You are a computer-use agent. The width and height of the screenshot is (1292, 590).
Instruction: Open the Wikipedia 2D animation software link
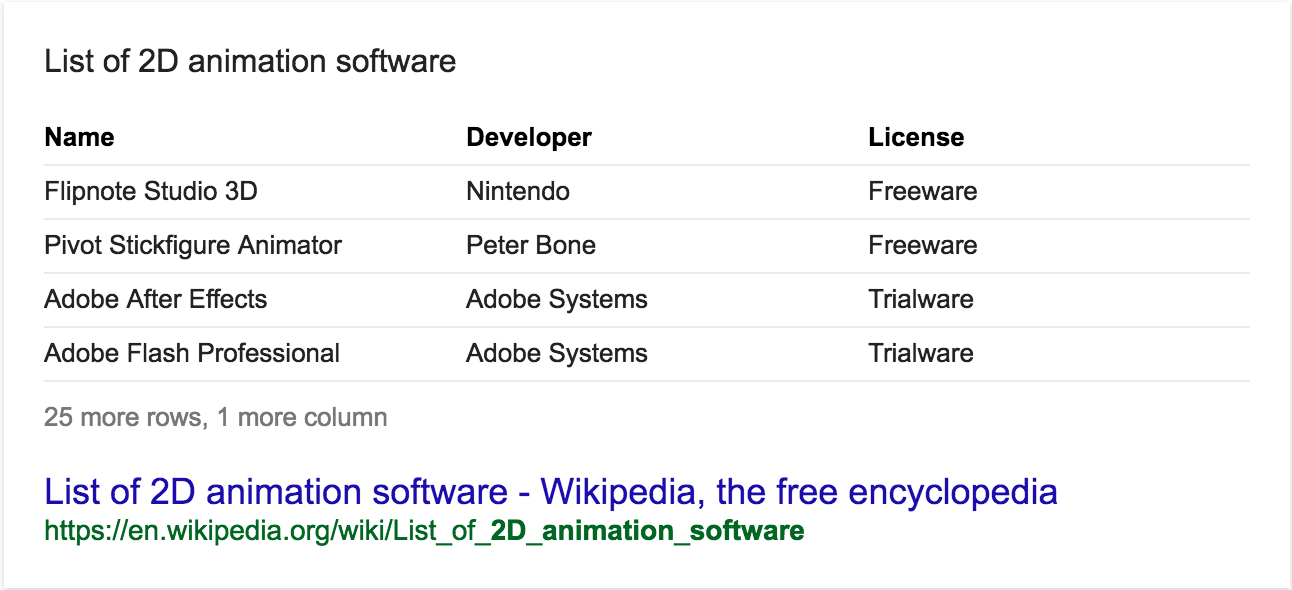coord(551,492)
